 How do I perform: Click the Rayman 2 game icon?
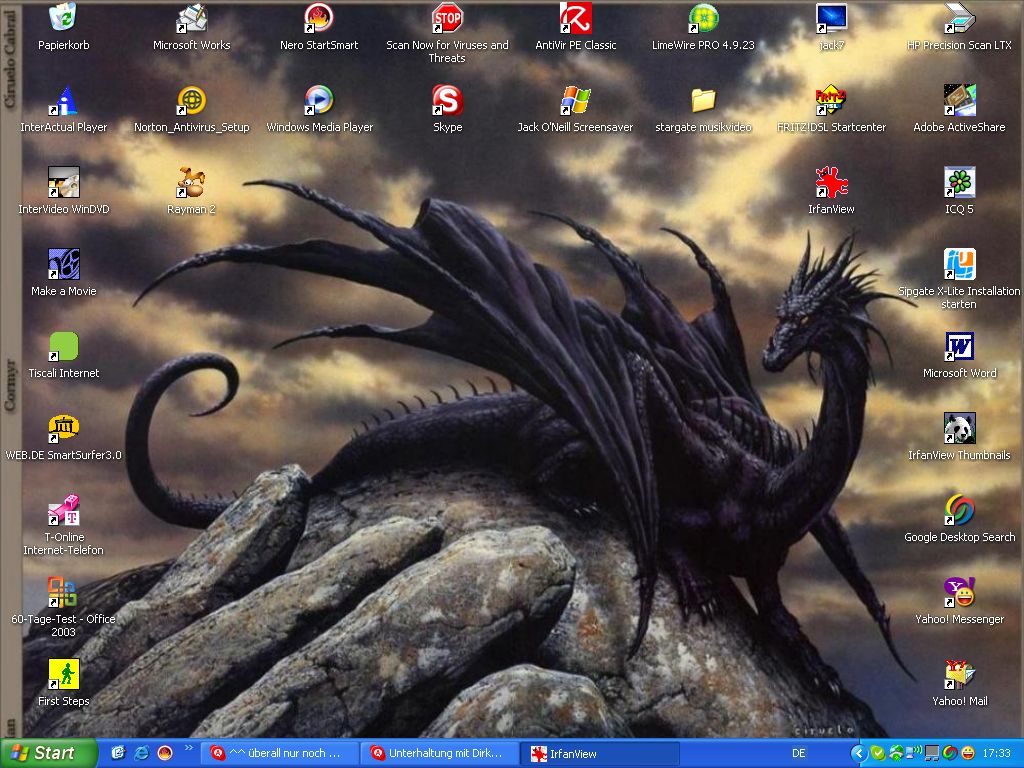pos(191,183)
